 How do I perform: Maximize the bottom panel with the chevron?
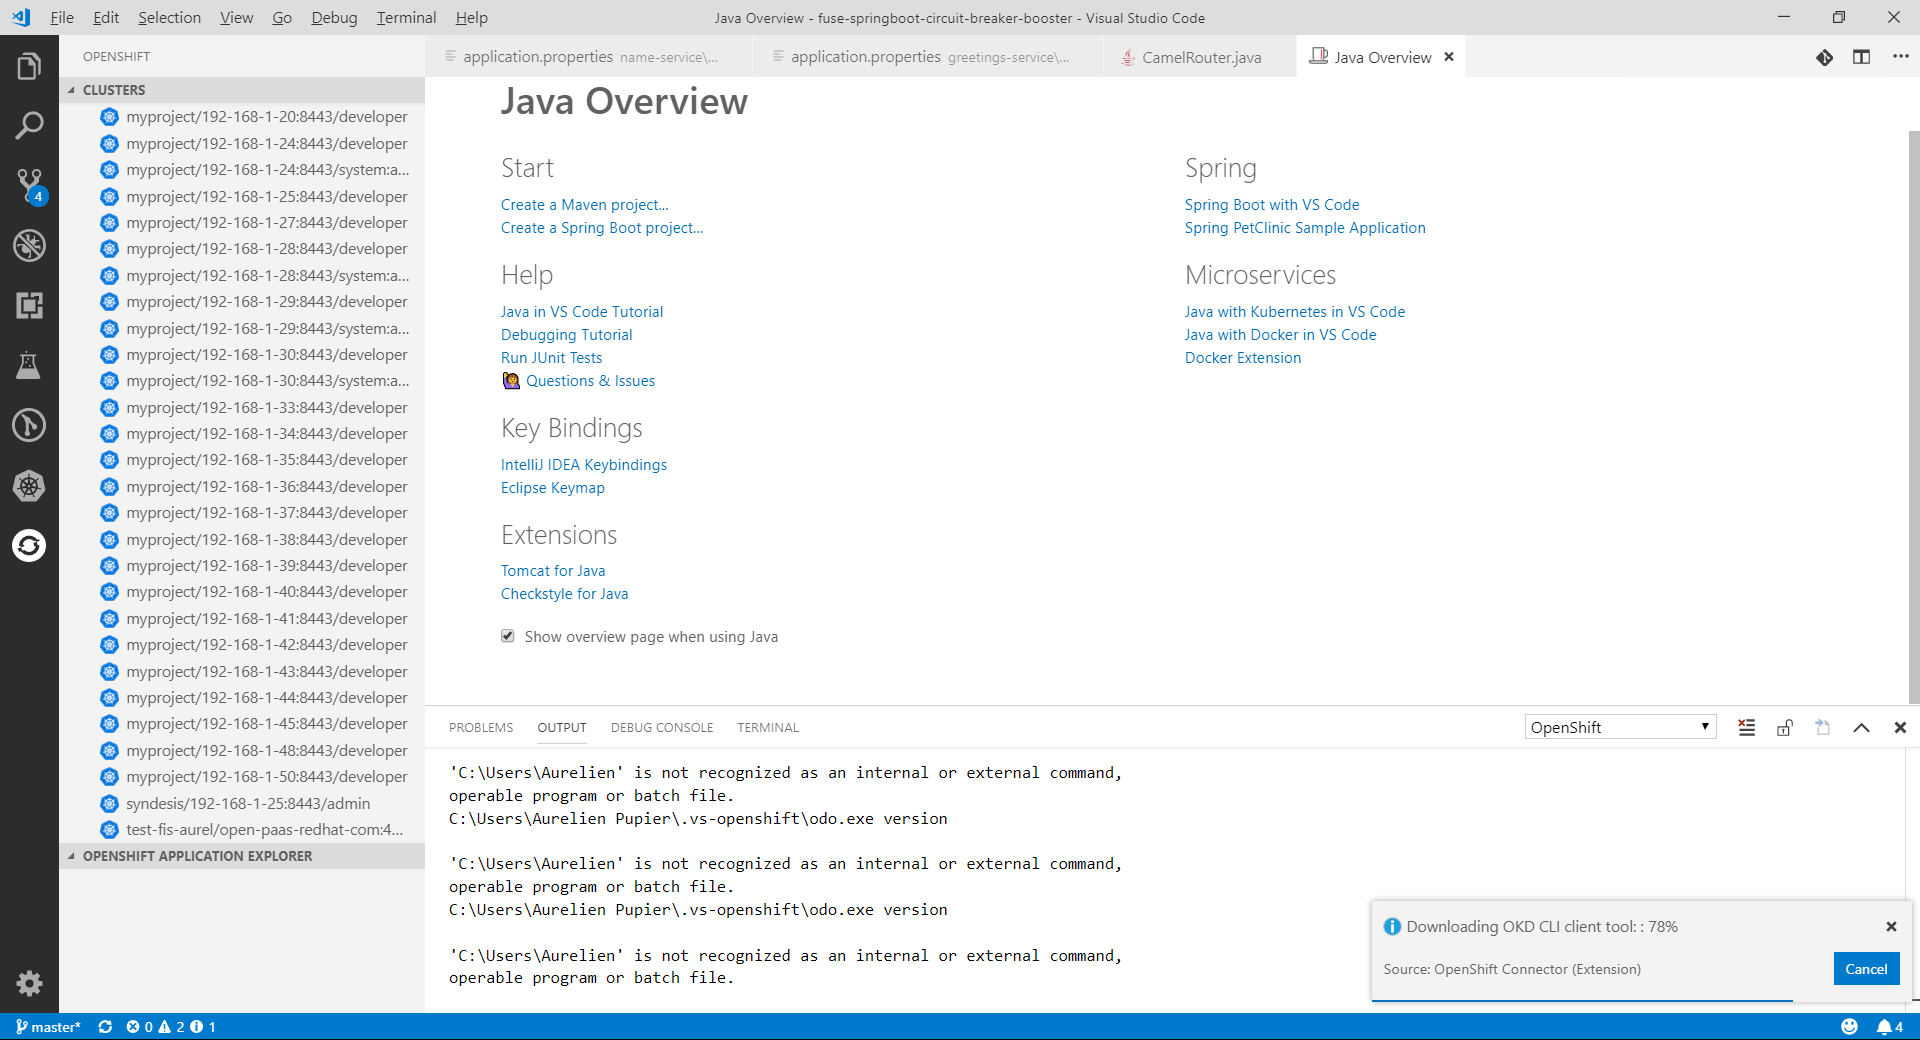coord(1861,728)
